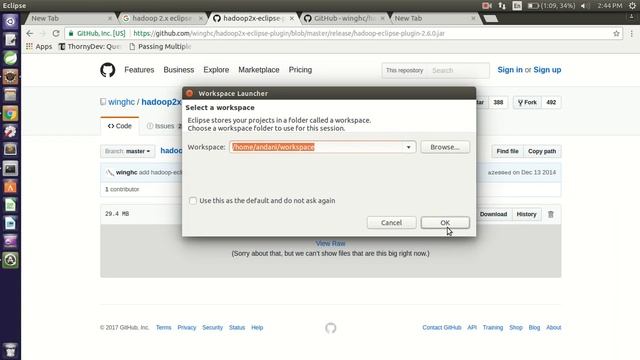Open the winghc user link
Image resolution: width=640 pixels, height=360 pixels.
[x=121, y=102]
